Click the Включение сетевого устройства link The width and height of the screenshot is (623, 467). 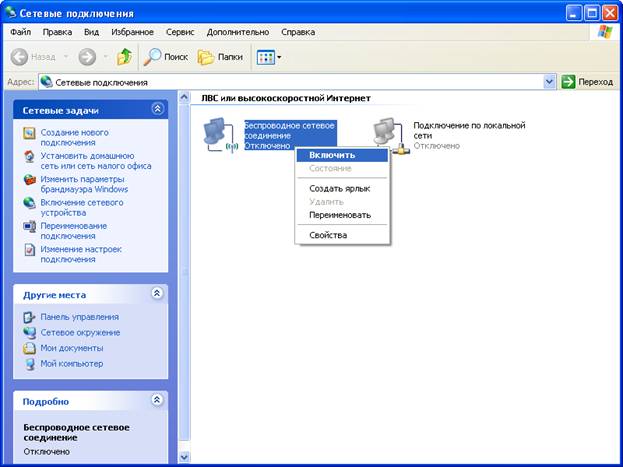[82, 207]
